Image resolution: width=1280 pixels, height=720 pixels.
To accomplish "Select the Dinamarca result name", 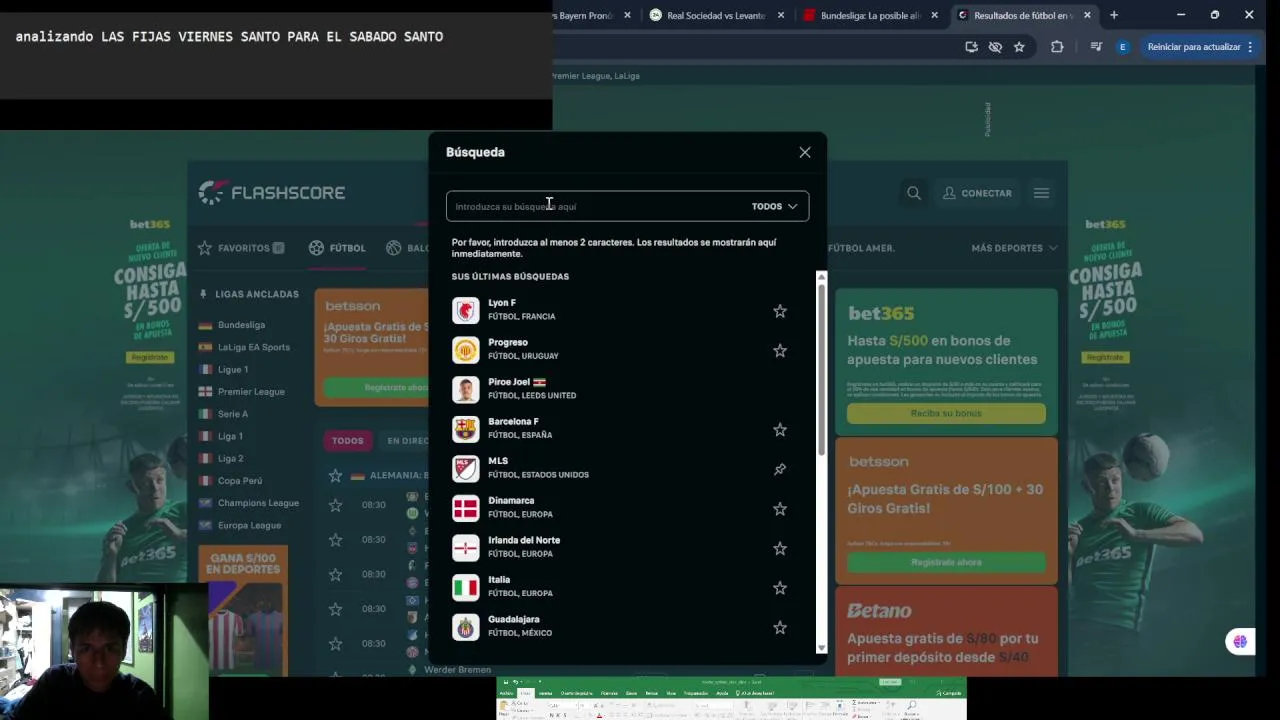I will click(x=511, y=500).
